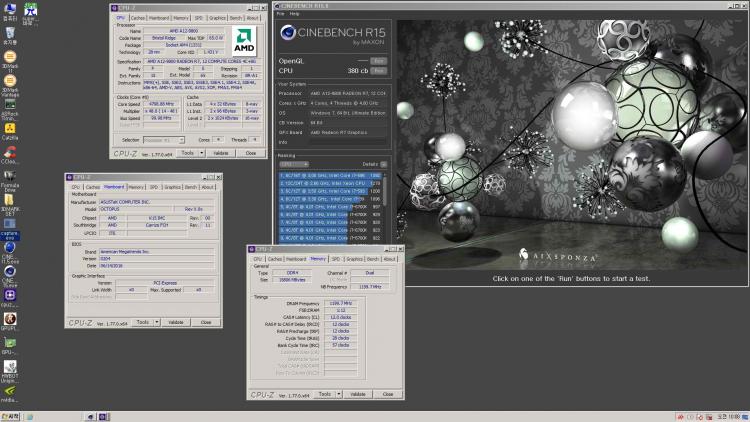Screen dimensions: 750x422
Task: Launch the 3DMark Vantage desktop shortcut
Action: (10, 85)
